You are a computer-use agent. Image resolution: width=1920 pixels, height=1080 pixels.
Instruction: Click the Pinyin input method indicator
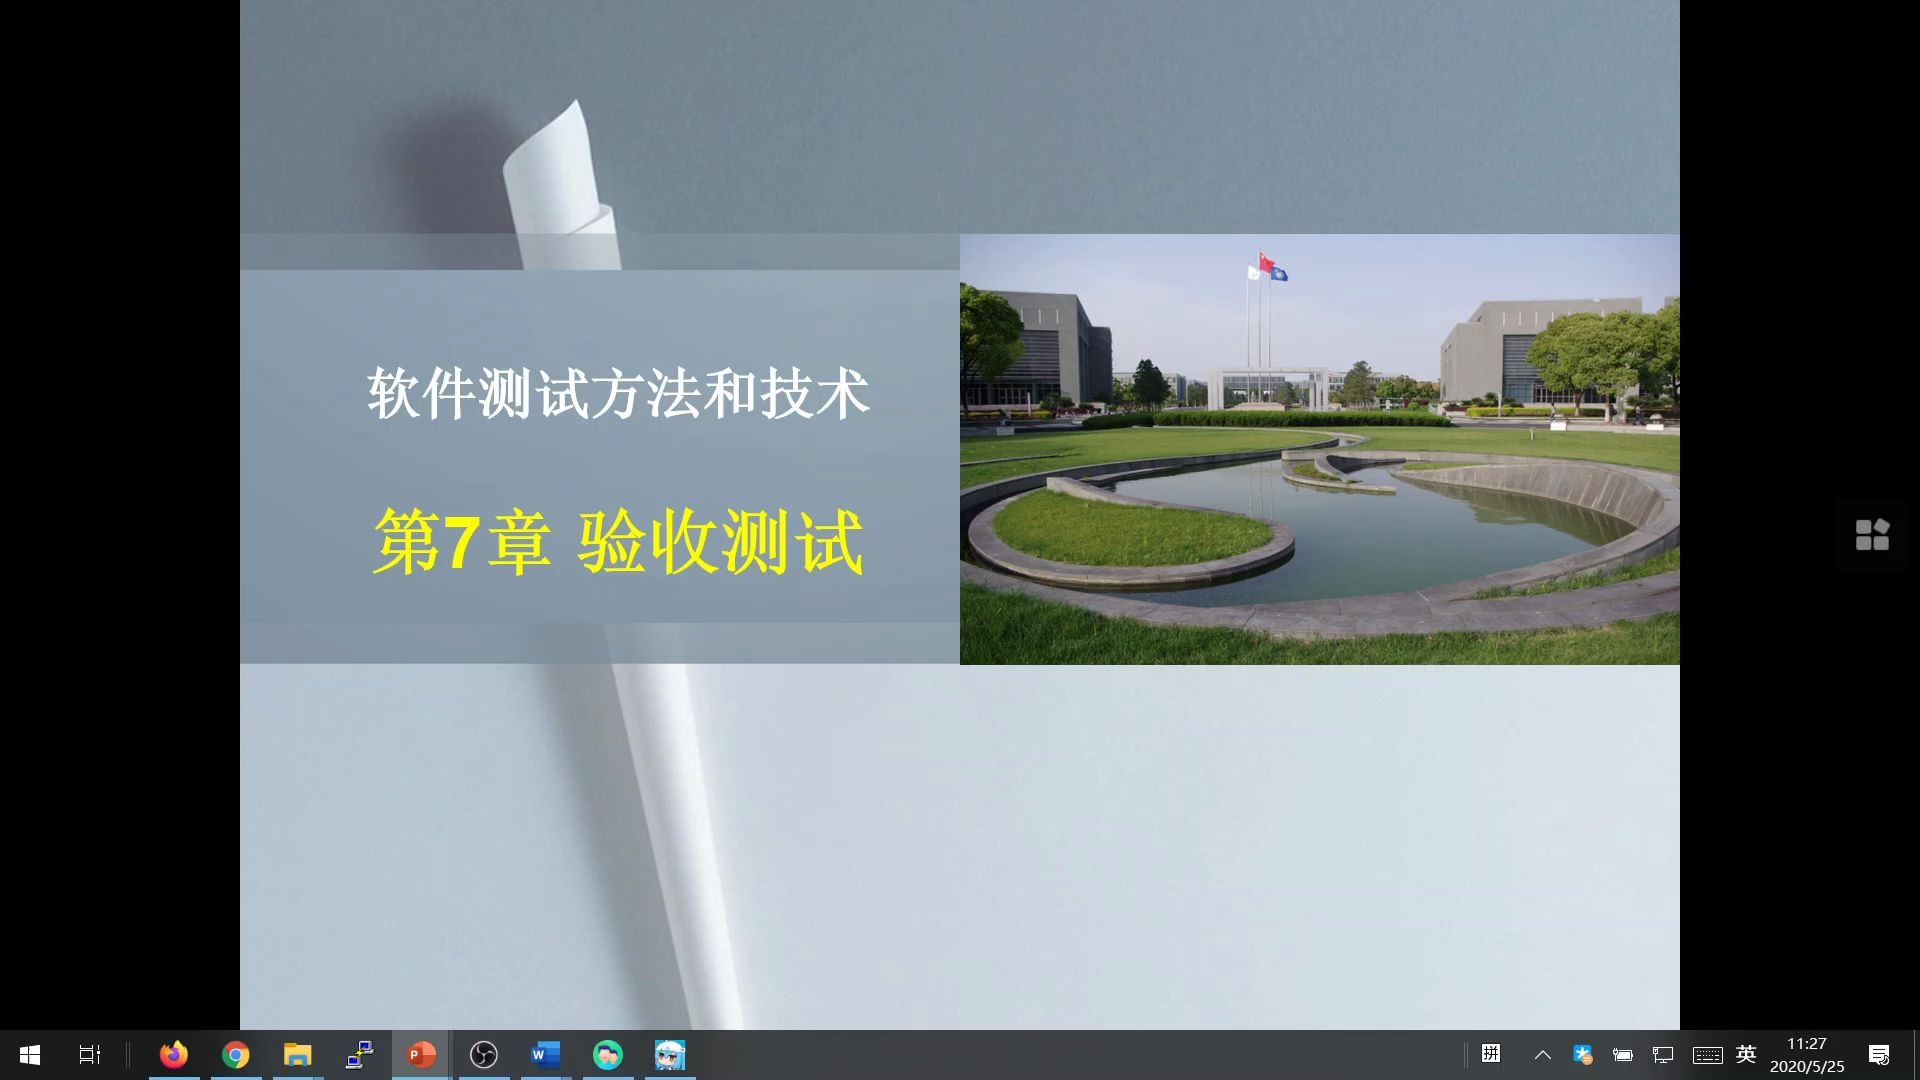click(x=1491, y=1054)
